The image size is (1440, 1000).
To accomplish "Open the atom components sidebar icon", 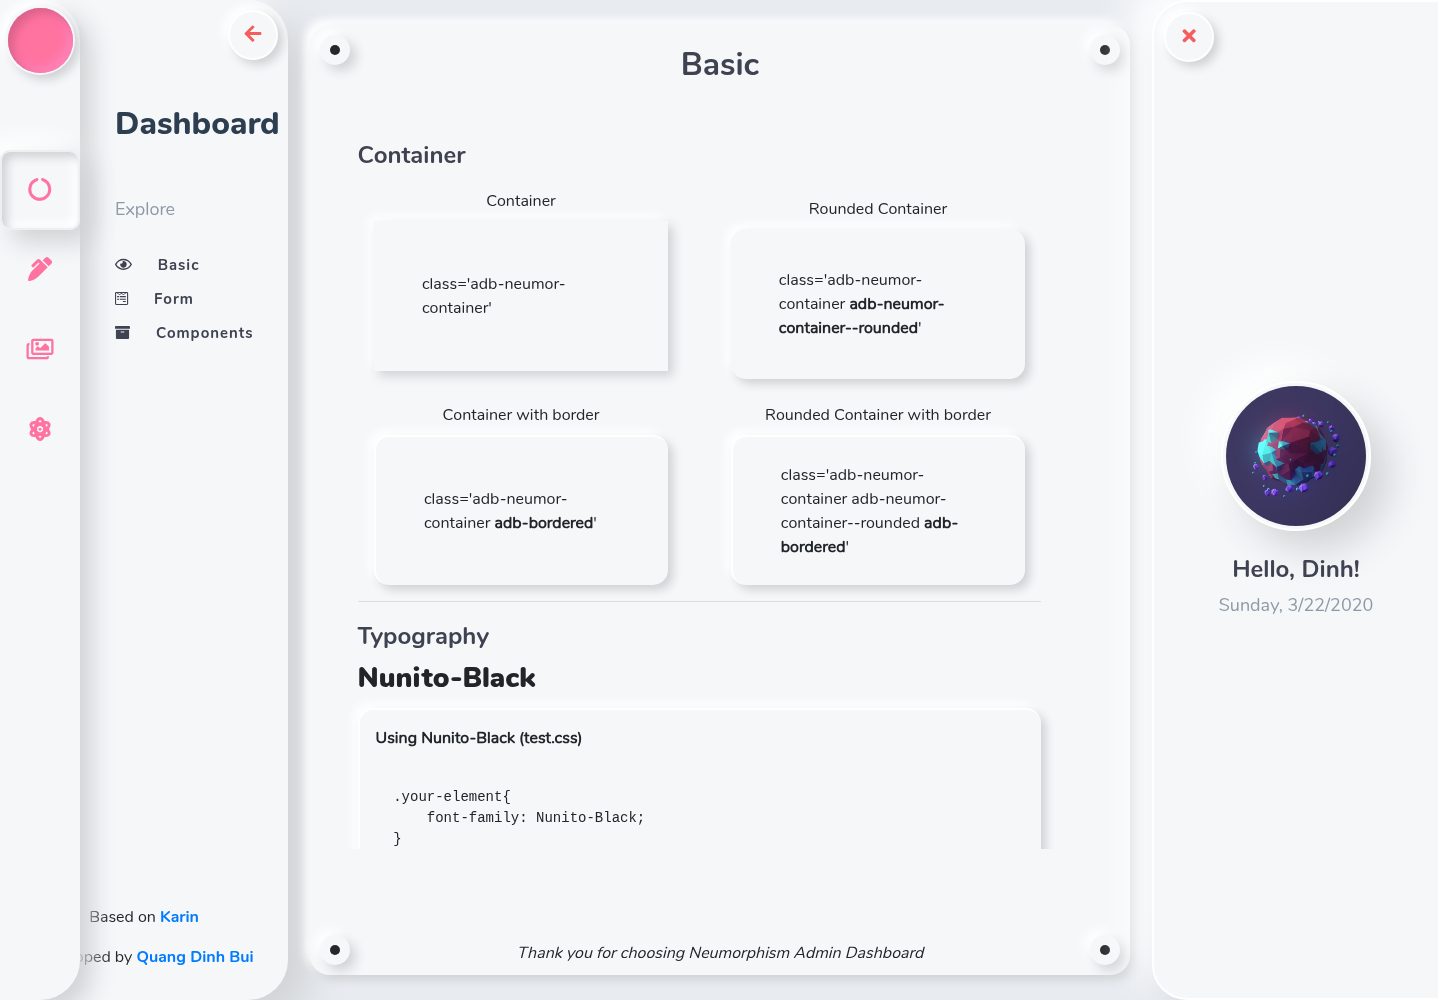I will 40,429.
